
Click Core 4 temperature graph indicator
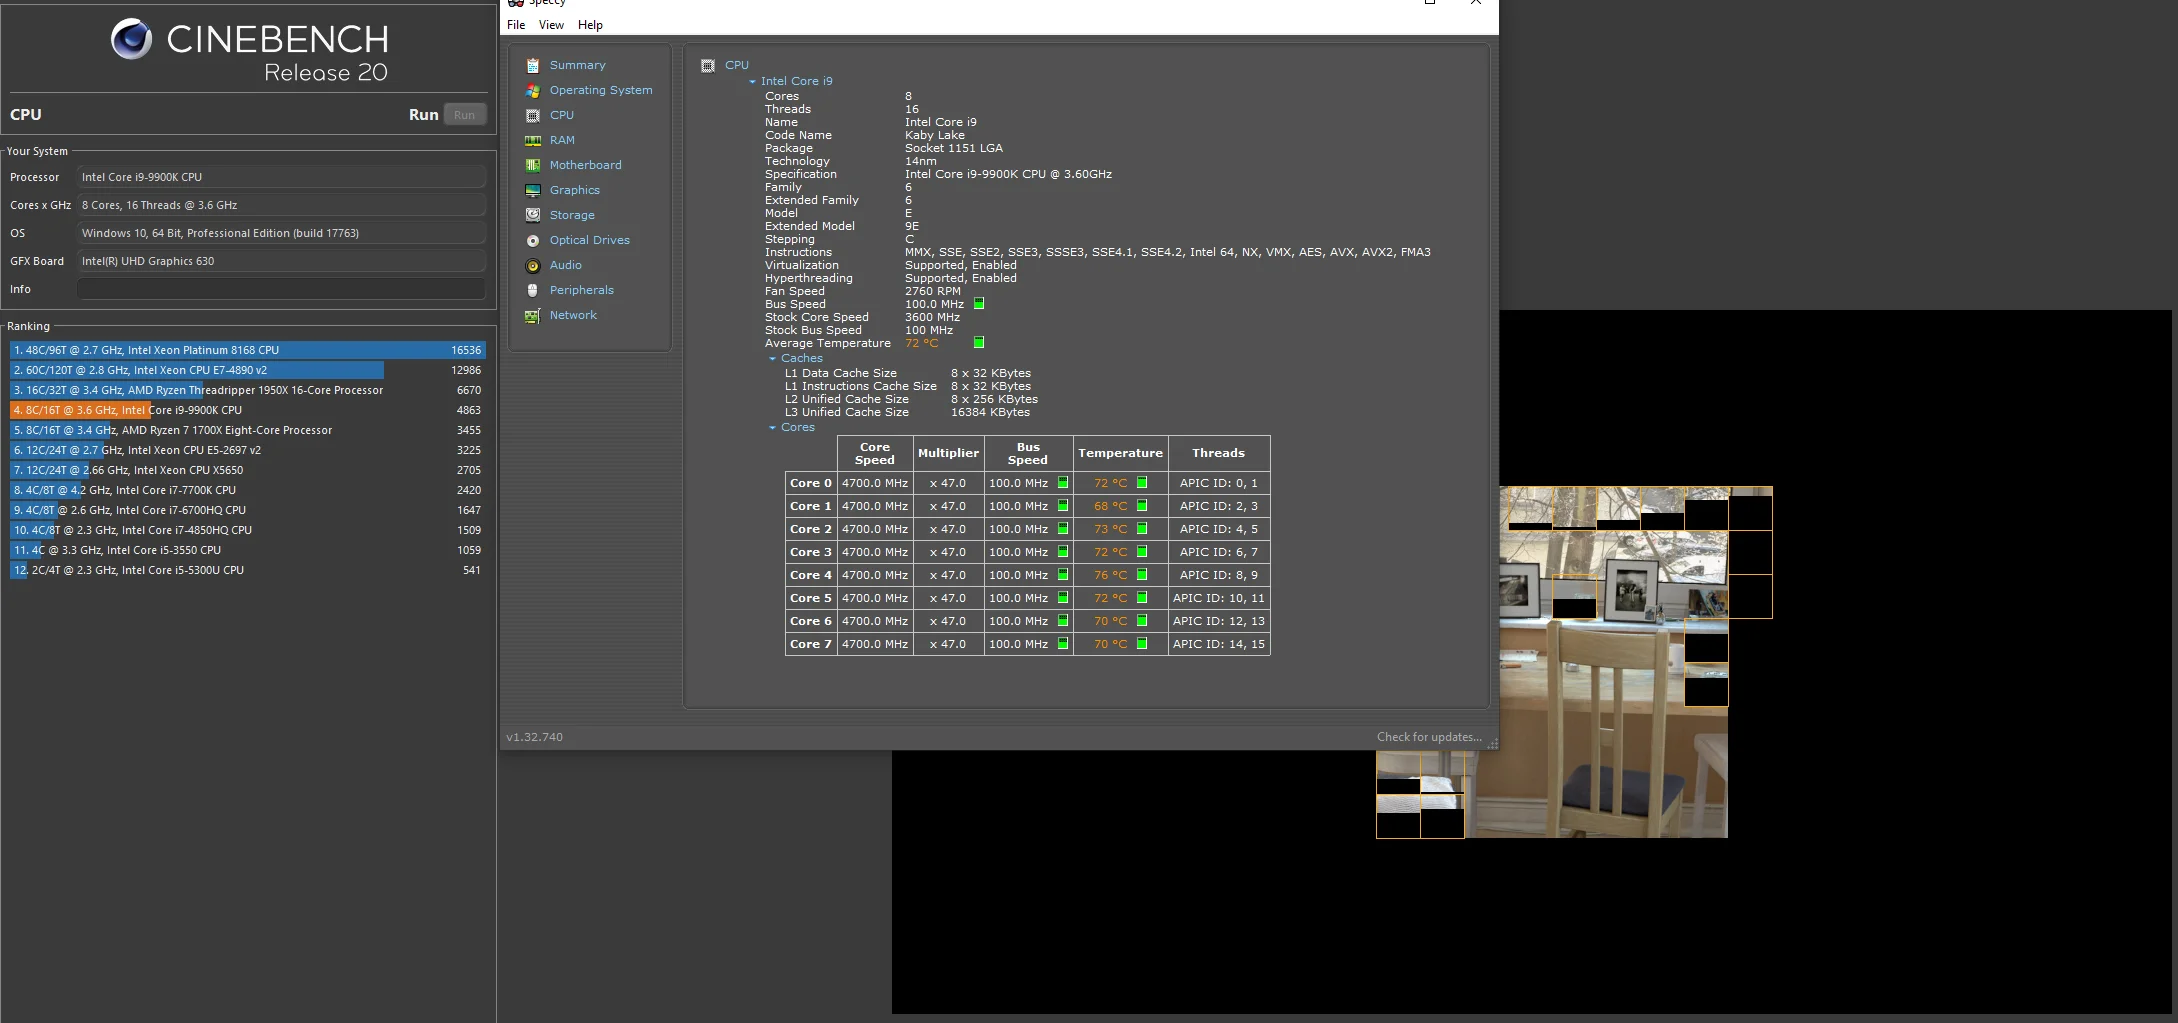pos(1142,575)
